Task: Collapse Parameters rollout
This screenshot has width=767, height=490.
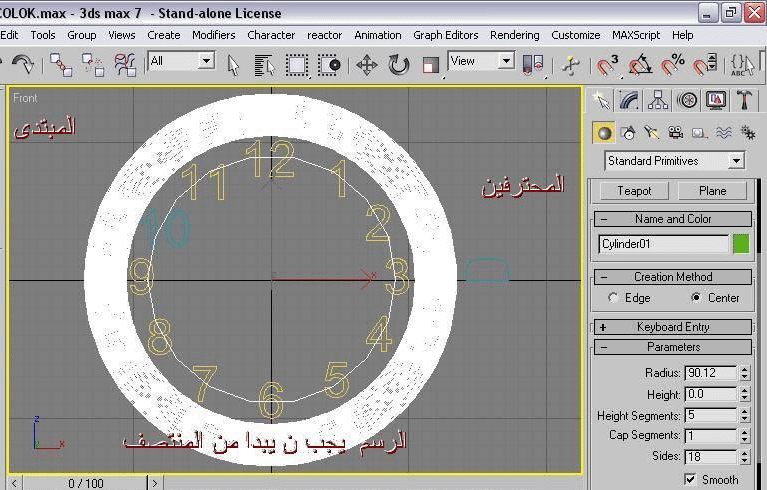Action: pyautogui.click(x=673, y=347)
